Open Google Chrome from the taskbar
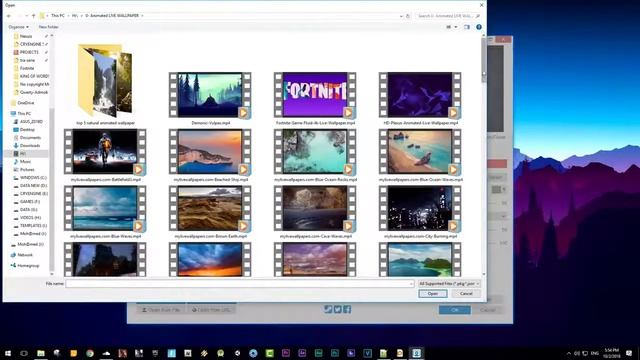The height and width of the screenshot is (360, 640). point(90,353)
